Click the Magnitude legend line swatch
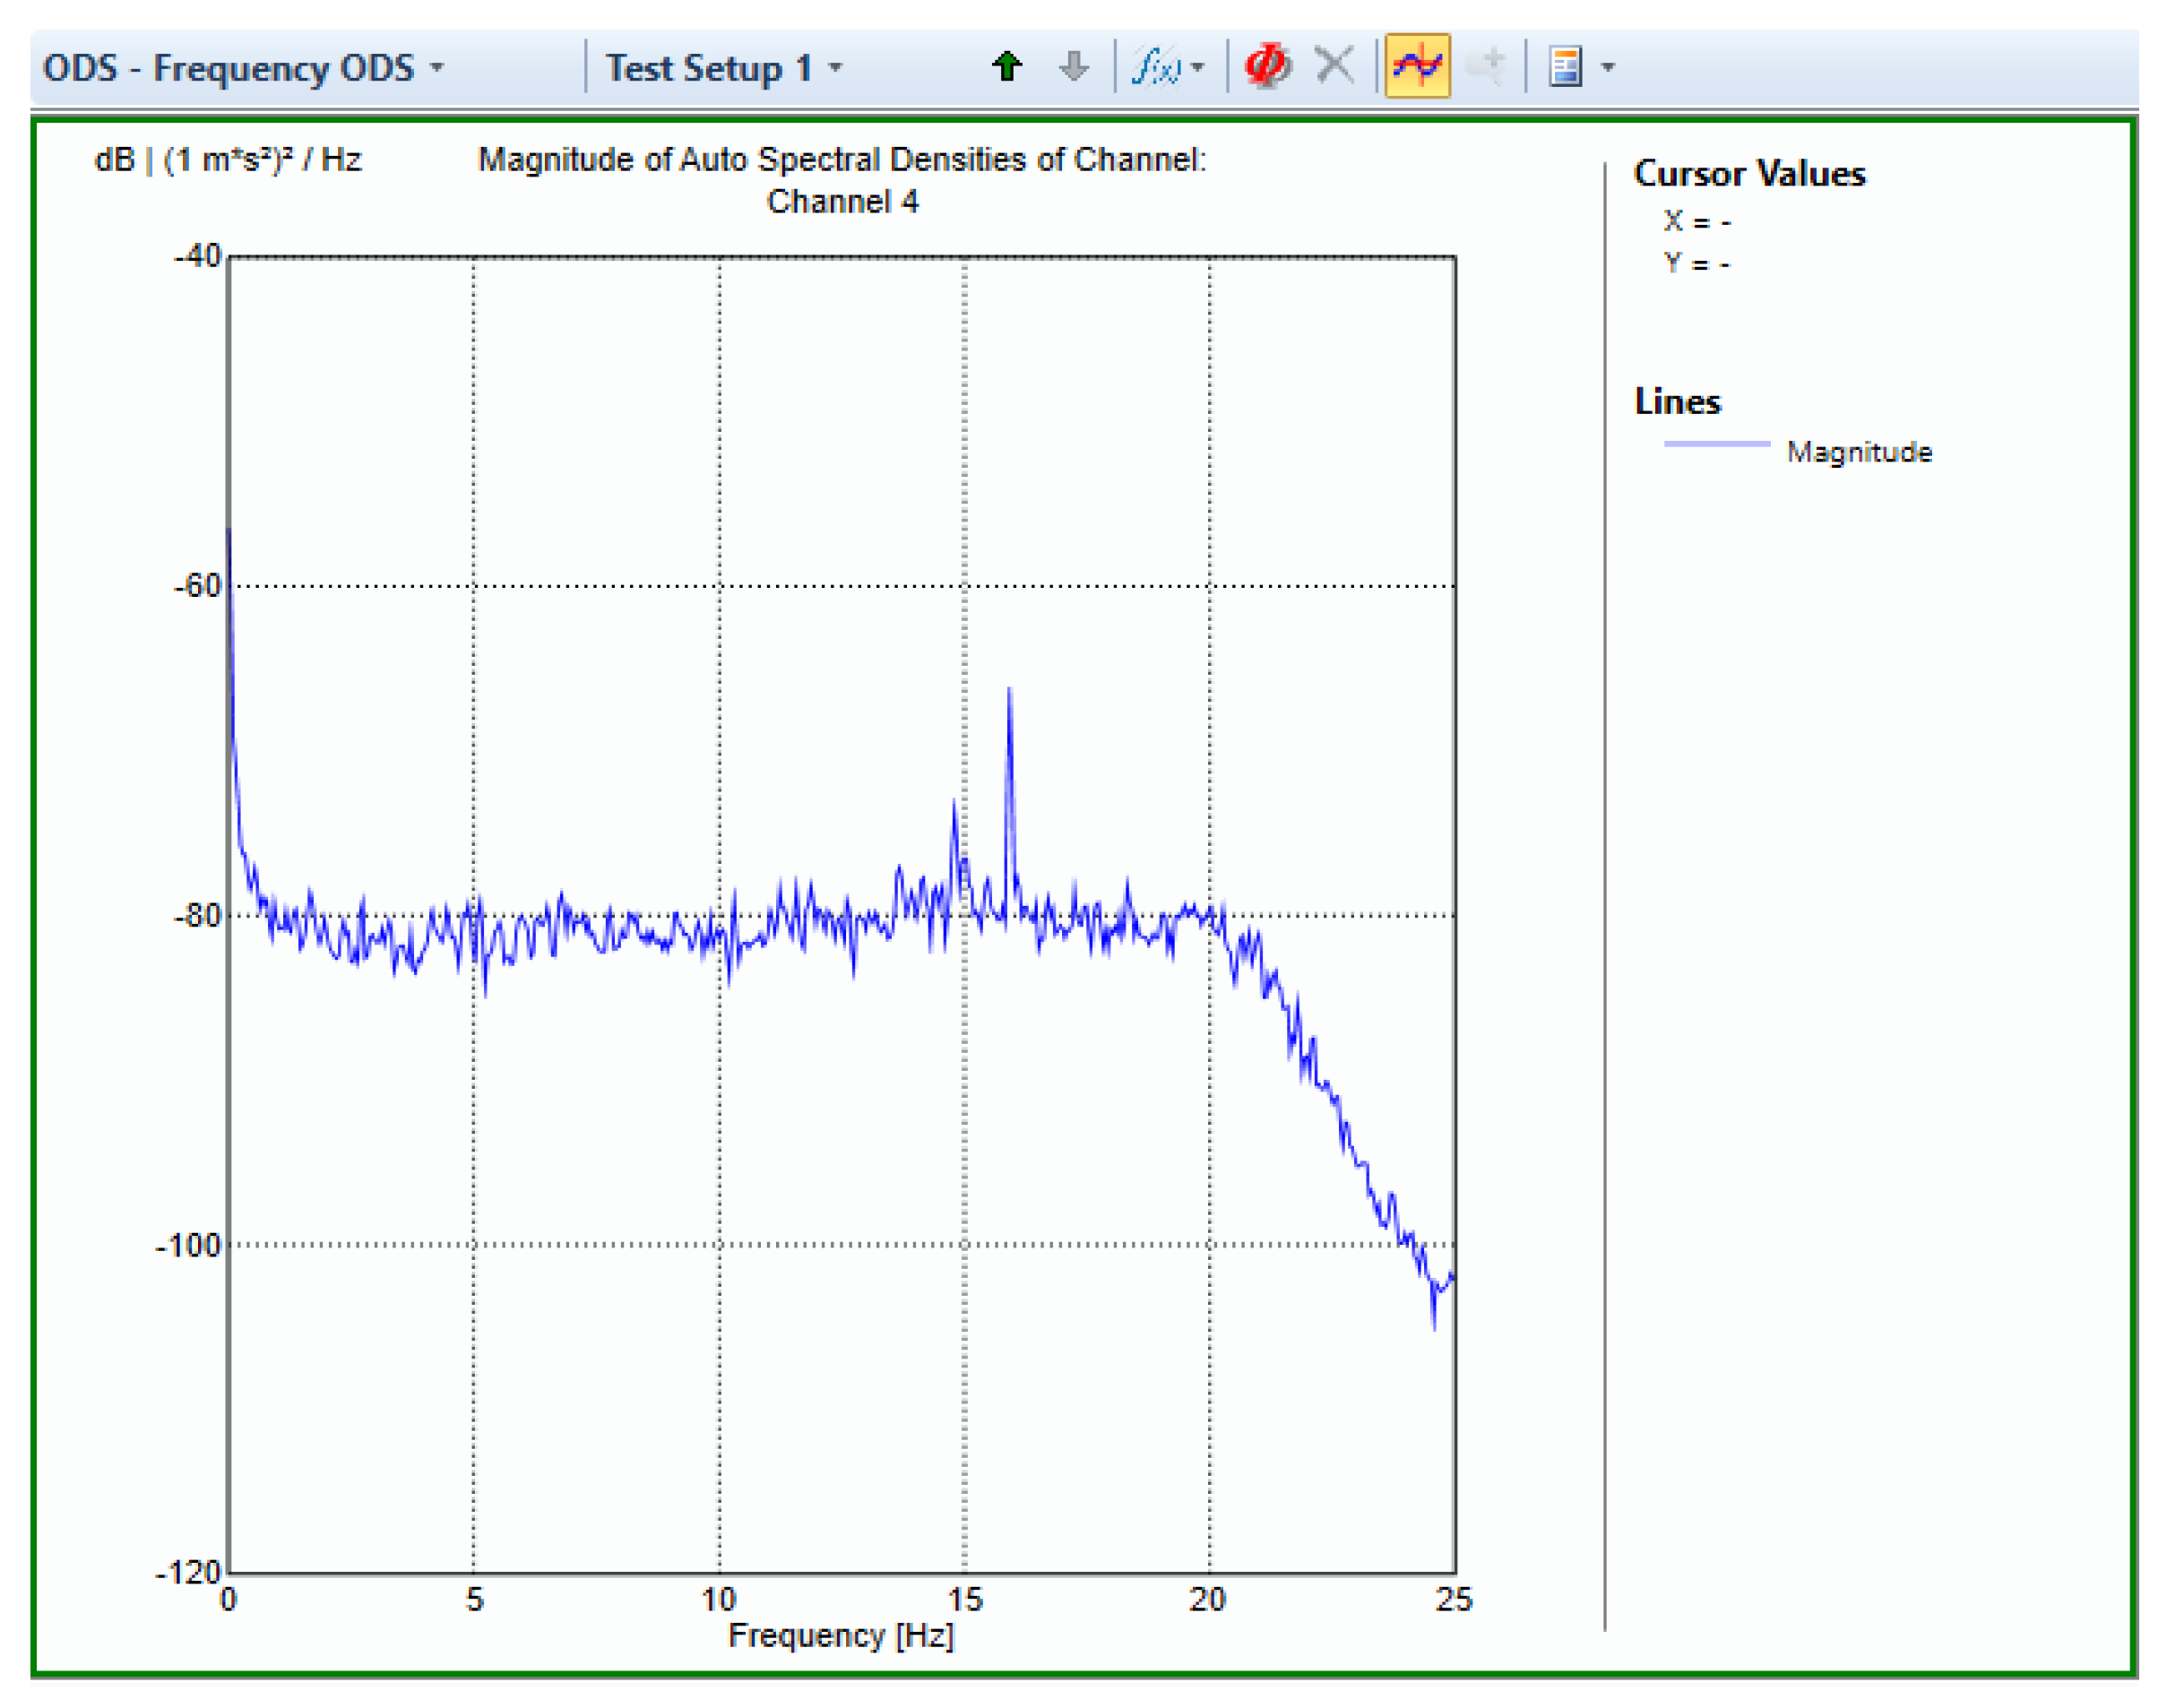This screenshot has height=1708, width=2167. pyautogui.click(x=1716, y=444)
